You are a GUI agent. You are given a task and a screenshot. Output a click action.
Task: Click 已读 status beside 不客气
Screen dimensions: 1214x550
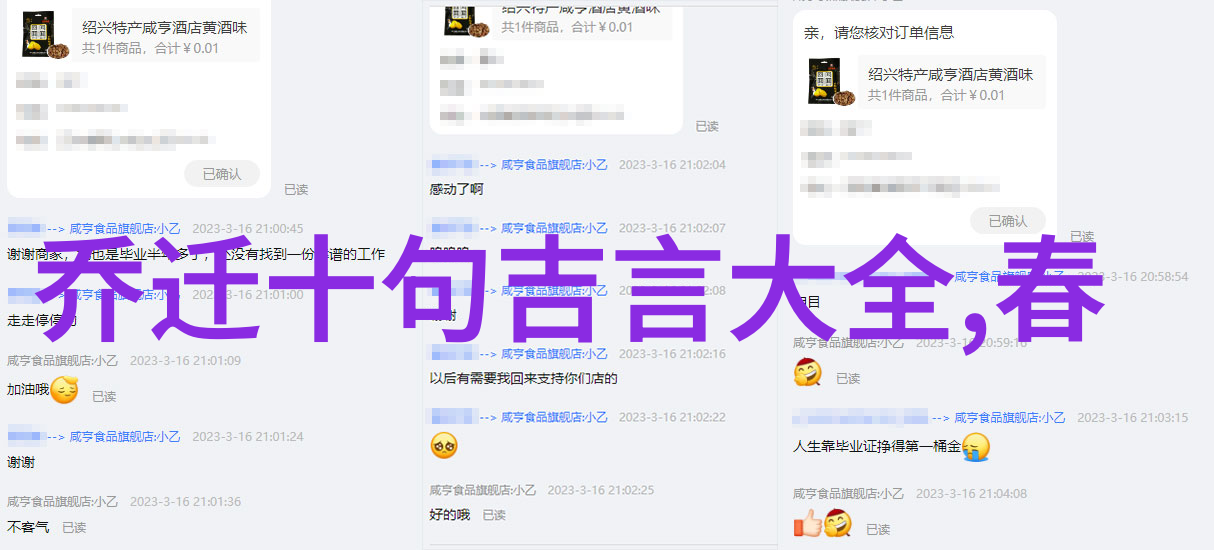pos(74,527)
